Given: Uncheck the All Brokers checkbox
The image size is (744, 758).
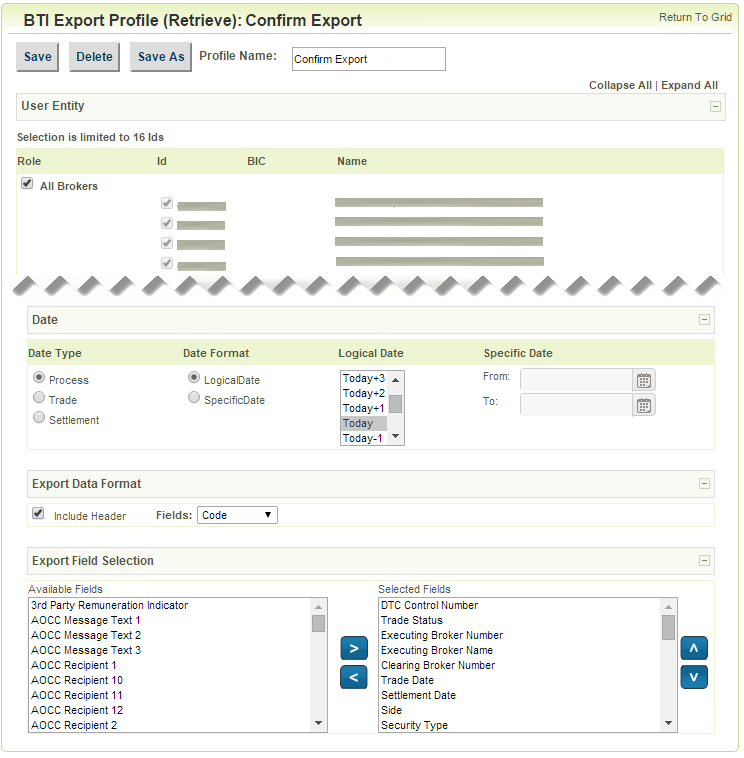Looking at the screenshot, I should (28, 184).
